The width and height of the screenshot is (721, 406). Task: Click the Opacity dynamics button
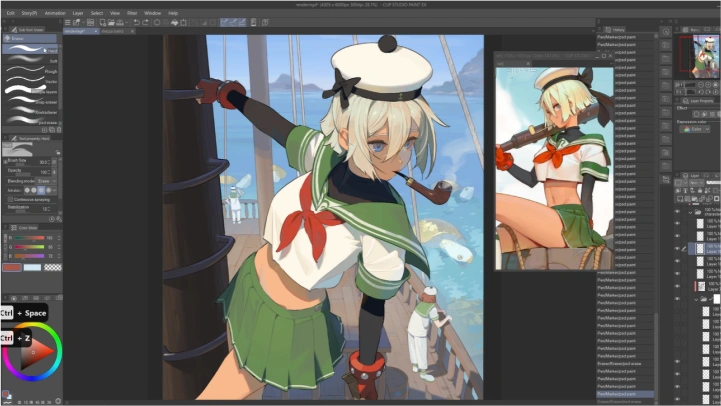(54, 172)
